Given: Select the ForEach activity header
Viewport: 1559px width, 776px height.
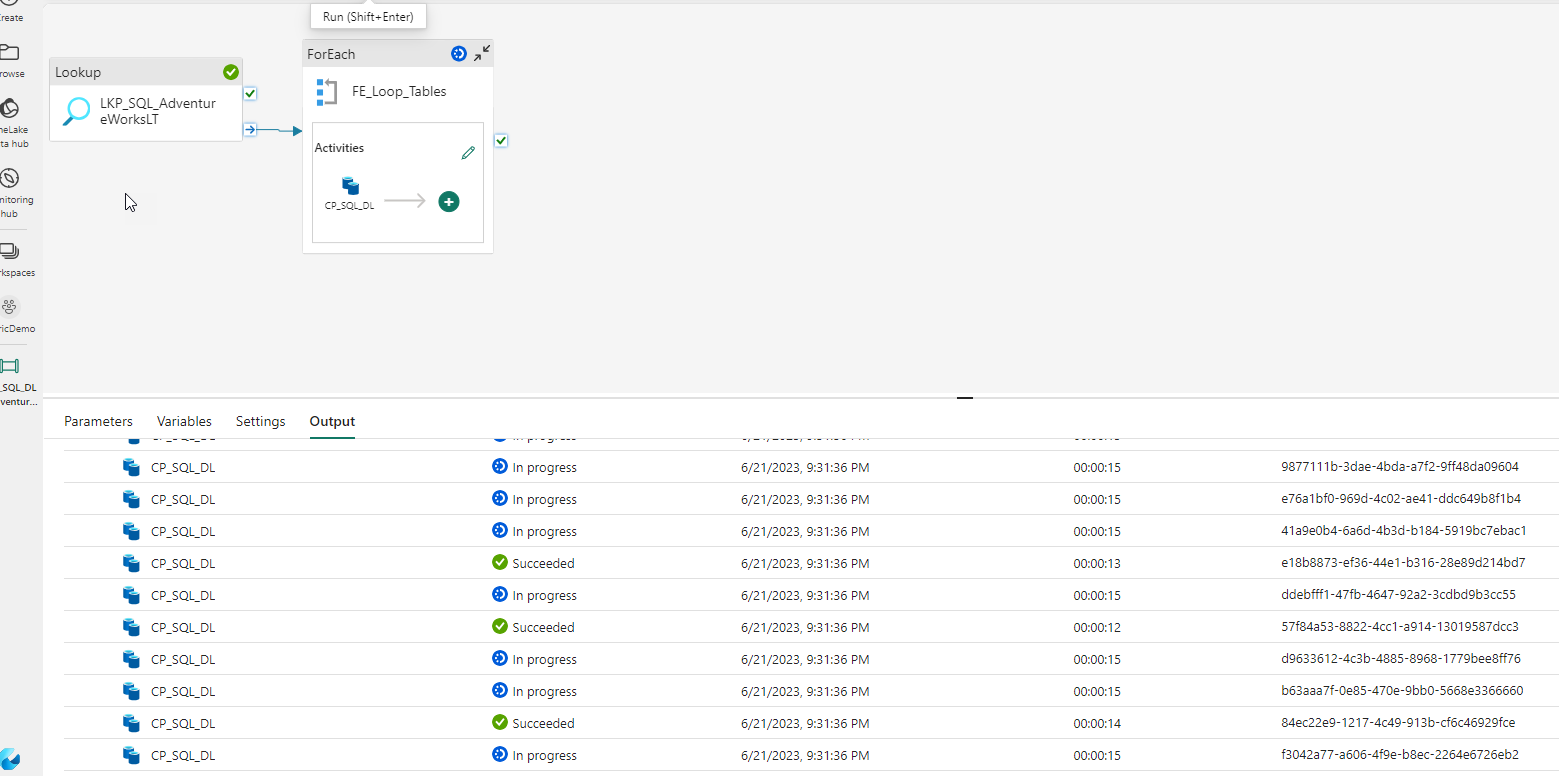Looking at the screenshot, I should tap(398, 54).
